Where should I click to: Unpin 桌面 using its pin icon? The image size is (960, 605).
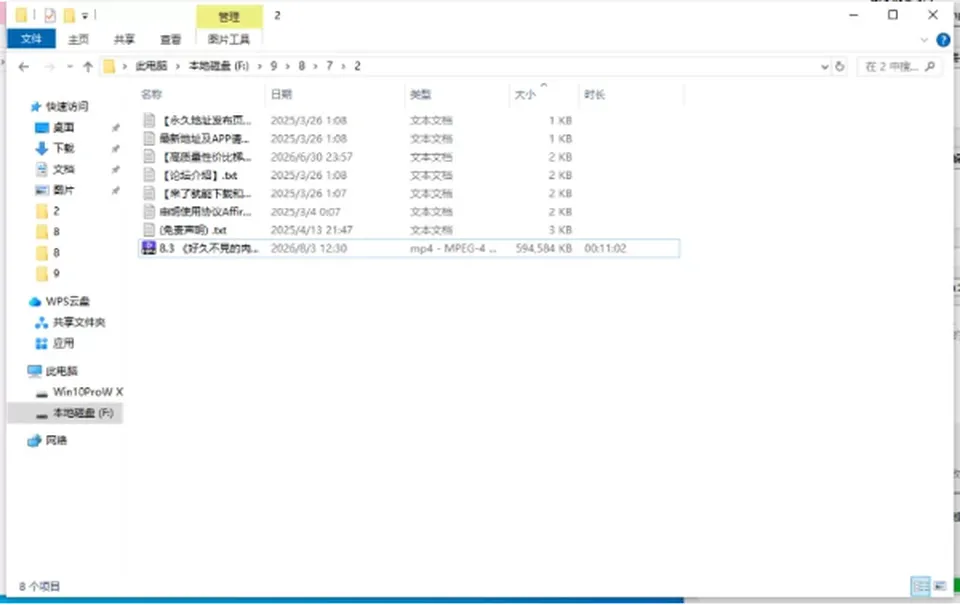pyautogui.click(x=116, y=127)
